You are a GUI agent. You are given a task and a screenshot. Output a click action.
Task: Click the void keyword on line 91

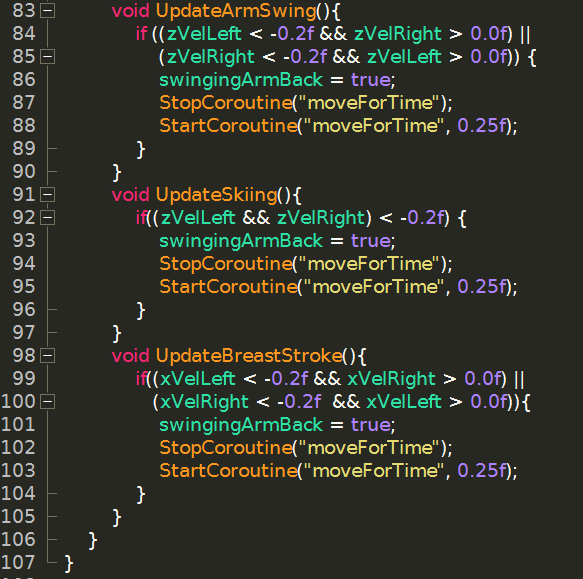click(131, 195)
